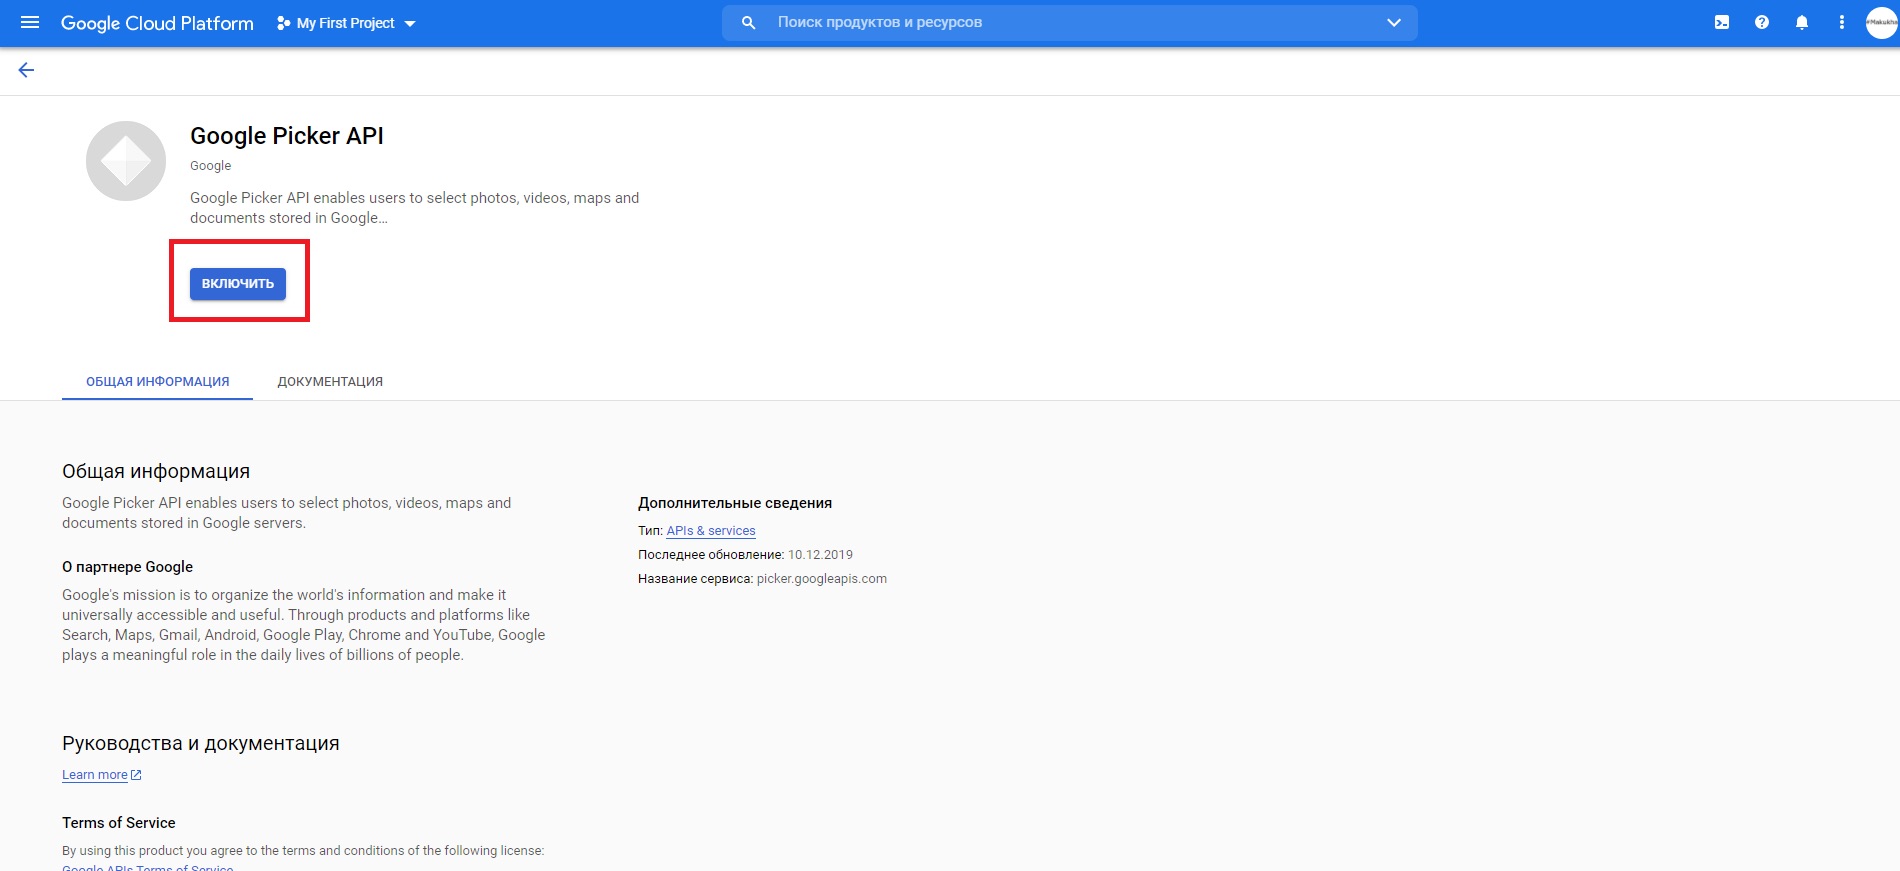The width and height of the screenshot is (1900, 871).
Task: Click the ВКЛЮЧИТЬ button
Action: [x=238, y=284]
